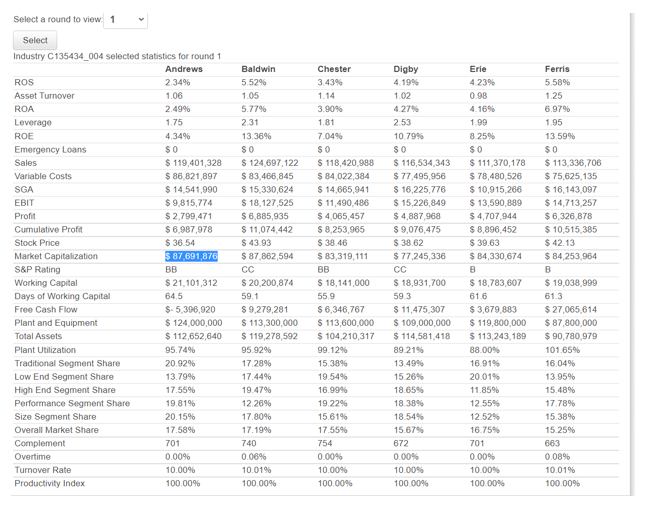
Task: Click Andrews' variable costs $86,821,897
Action: (191, 176)
